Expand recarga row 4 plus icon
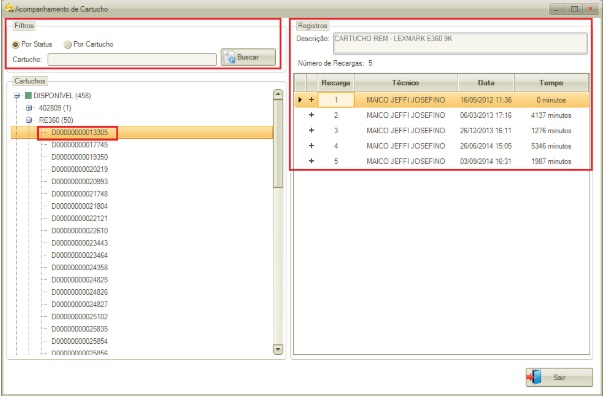The width and height of the screenshot is (603, 397). click(x=311, y=146)
